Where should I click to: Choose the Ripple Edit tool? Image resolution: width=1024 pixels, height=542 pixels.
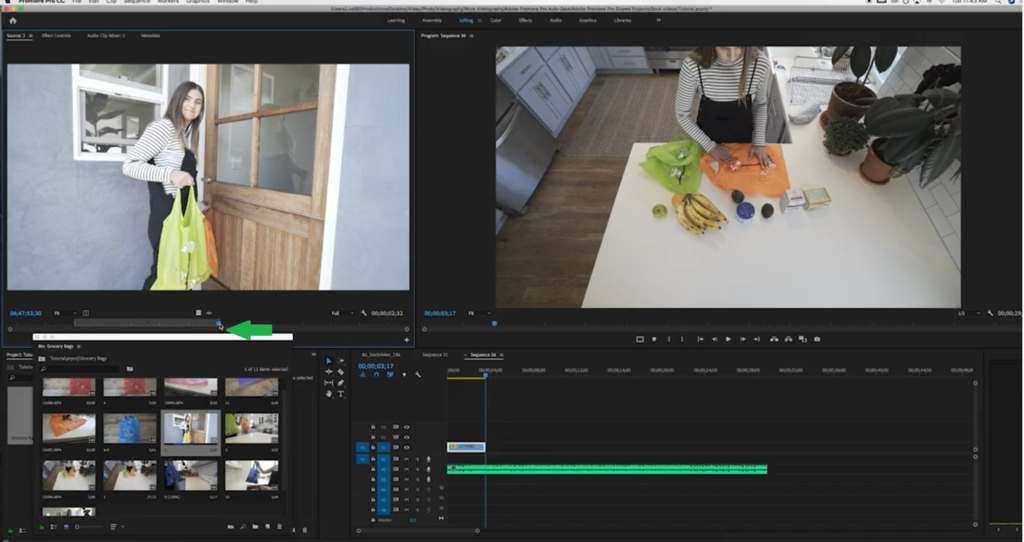click(x=328, y=372)
